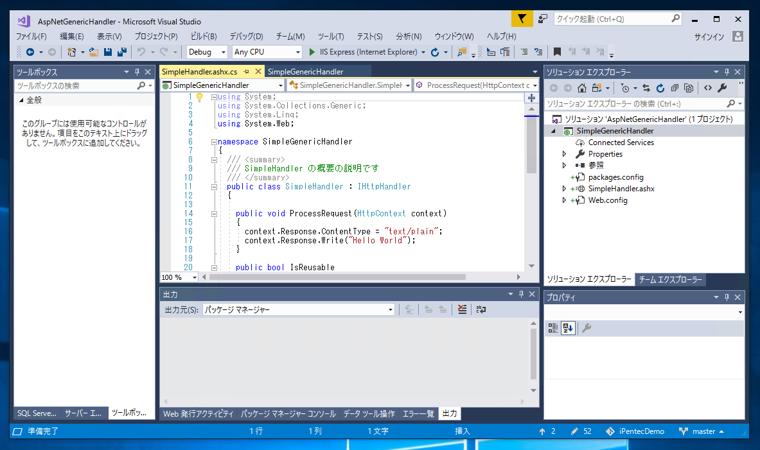Open the Debug configuration dropdown
This screenshot has width=760, height=450.
[x=207, y=52]
